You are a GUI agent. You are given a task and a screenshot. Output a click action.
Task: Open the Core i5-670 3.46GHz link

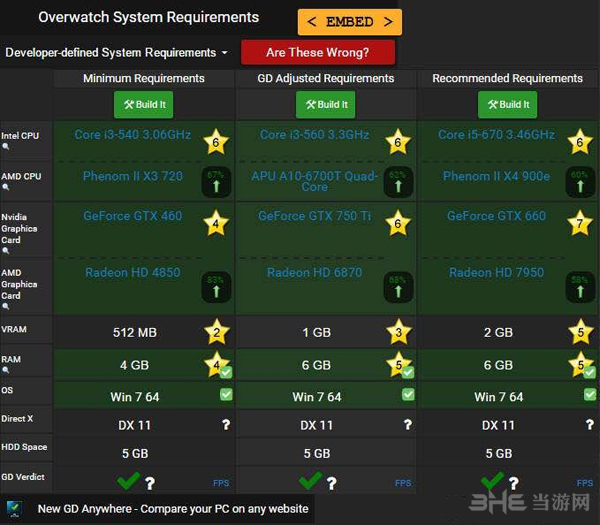[496, 134]
